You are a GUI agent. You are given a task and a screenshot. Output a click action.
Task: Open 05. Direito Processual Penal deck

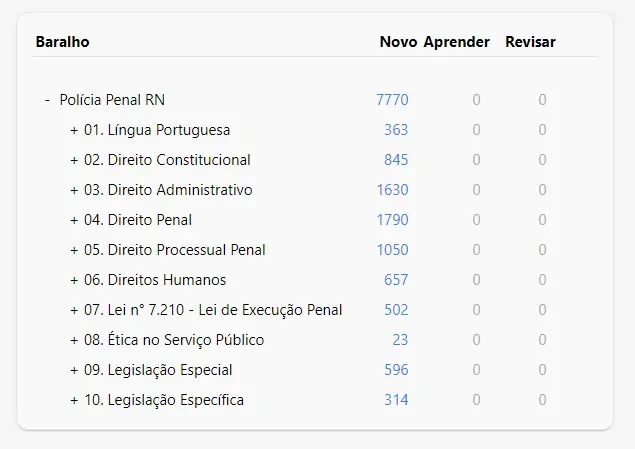175,250
